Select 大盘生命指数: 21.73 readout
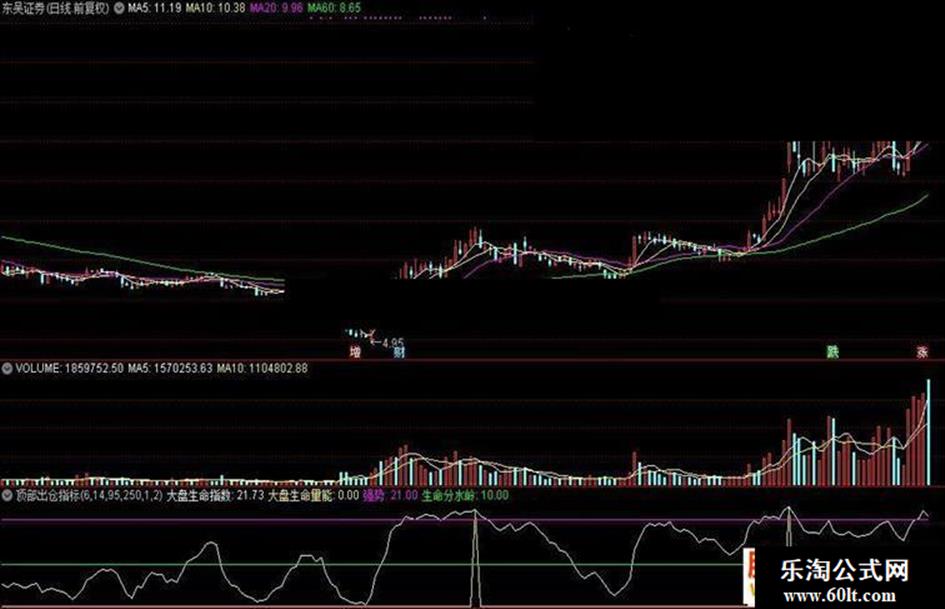The width and height of the screenshot is (945, 609). click(215, 496)
